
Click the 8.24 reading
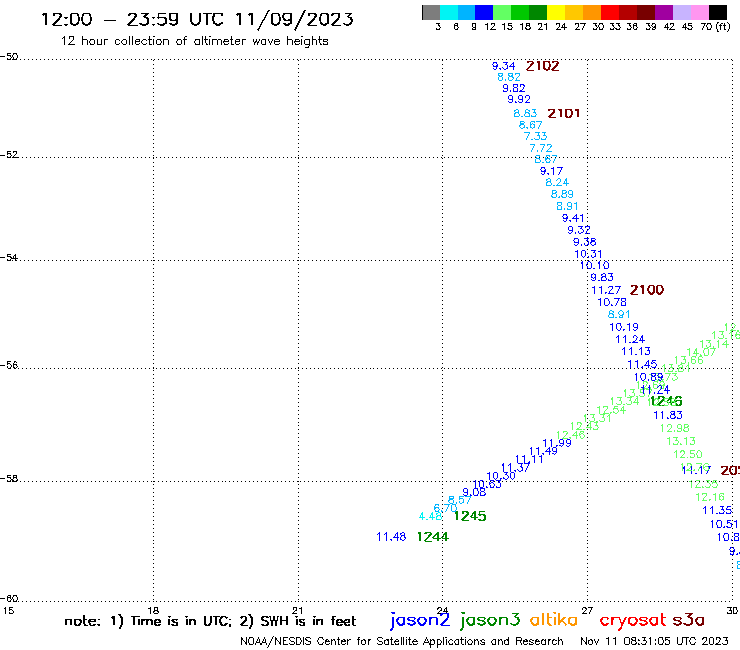click(557, 182)
